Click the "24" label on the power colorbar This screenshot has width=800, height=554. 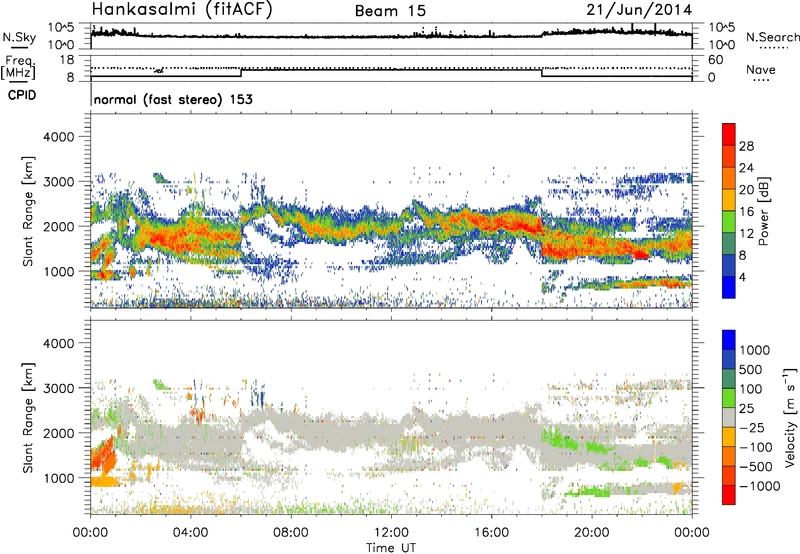[746, 168]
